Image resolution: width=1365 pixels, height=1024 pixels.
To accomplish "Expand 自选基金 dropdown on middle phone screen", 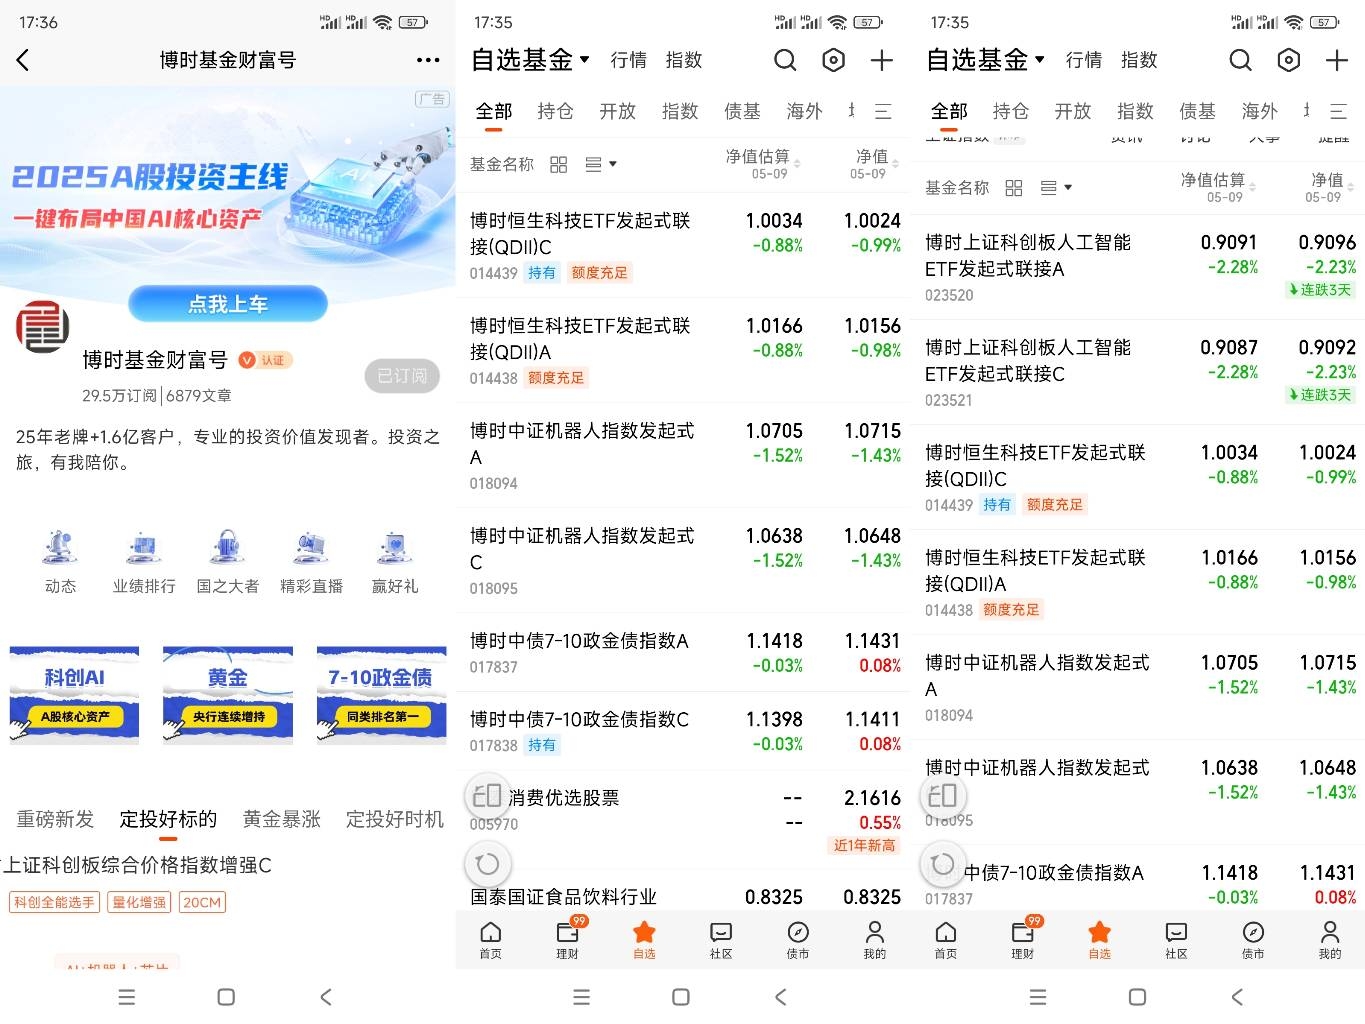I will pos(531,60).
